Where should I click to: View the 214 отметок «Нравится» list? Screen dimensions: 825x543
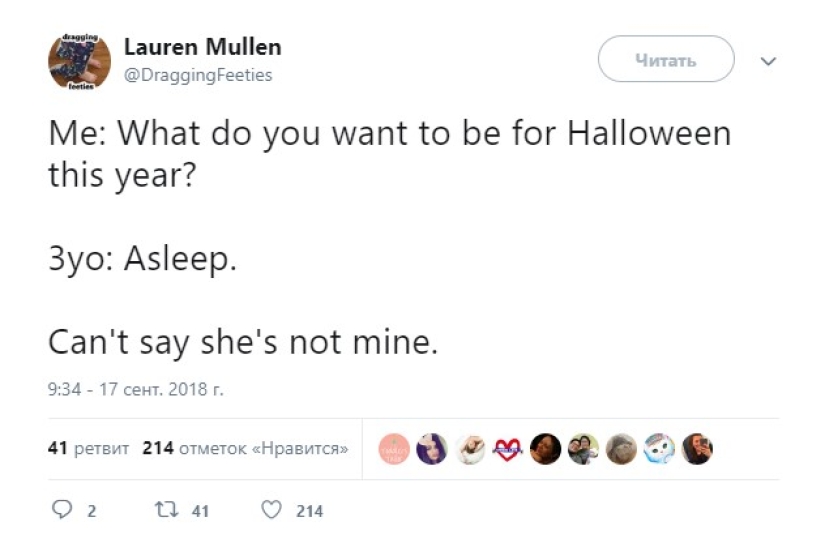coord(245,448)
